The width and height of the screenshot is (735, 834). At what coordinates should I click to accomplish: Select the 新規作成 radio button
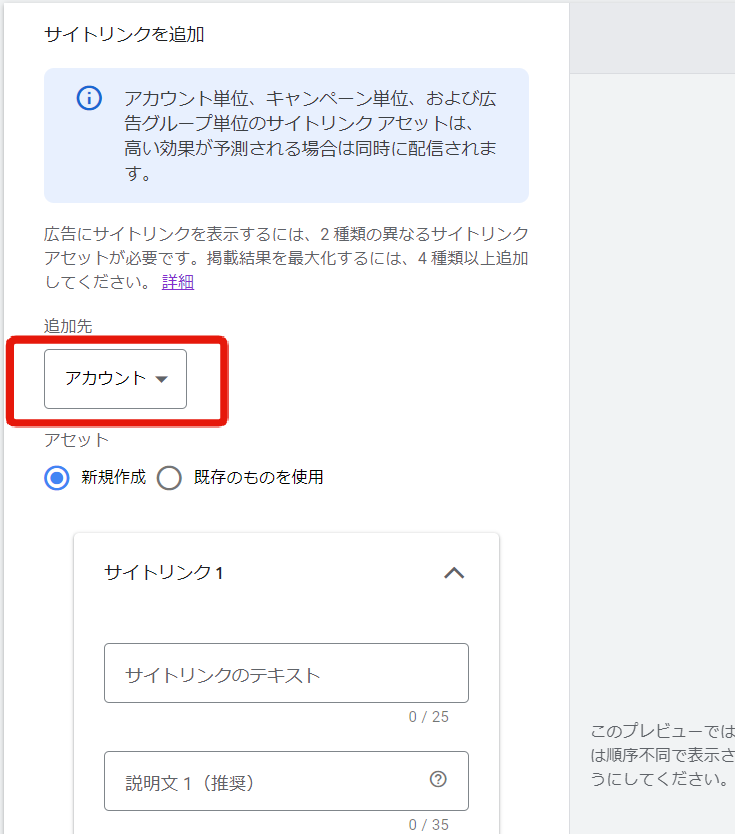[56, 477]
